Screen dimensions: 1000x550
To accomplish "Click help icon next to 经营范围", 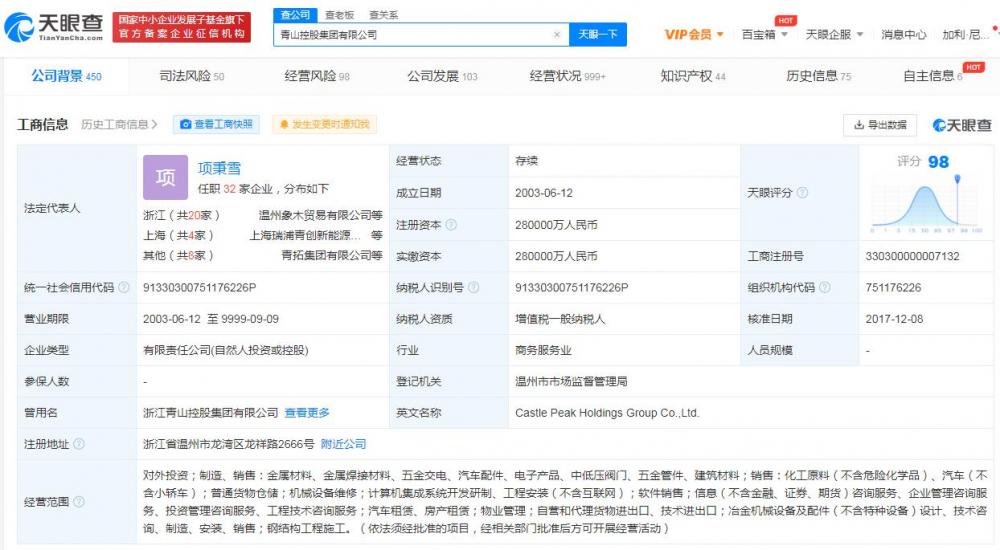I will pos(78,502).
